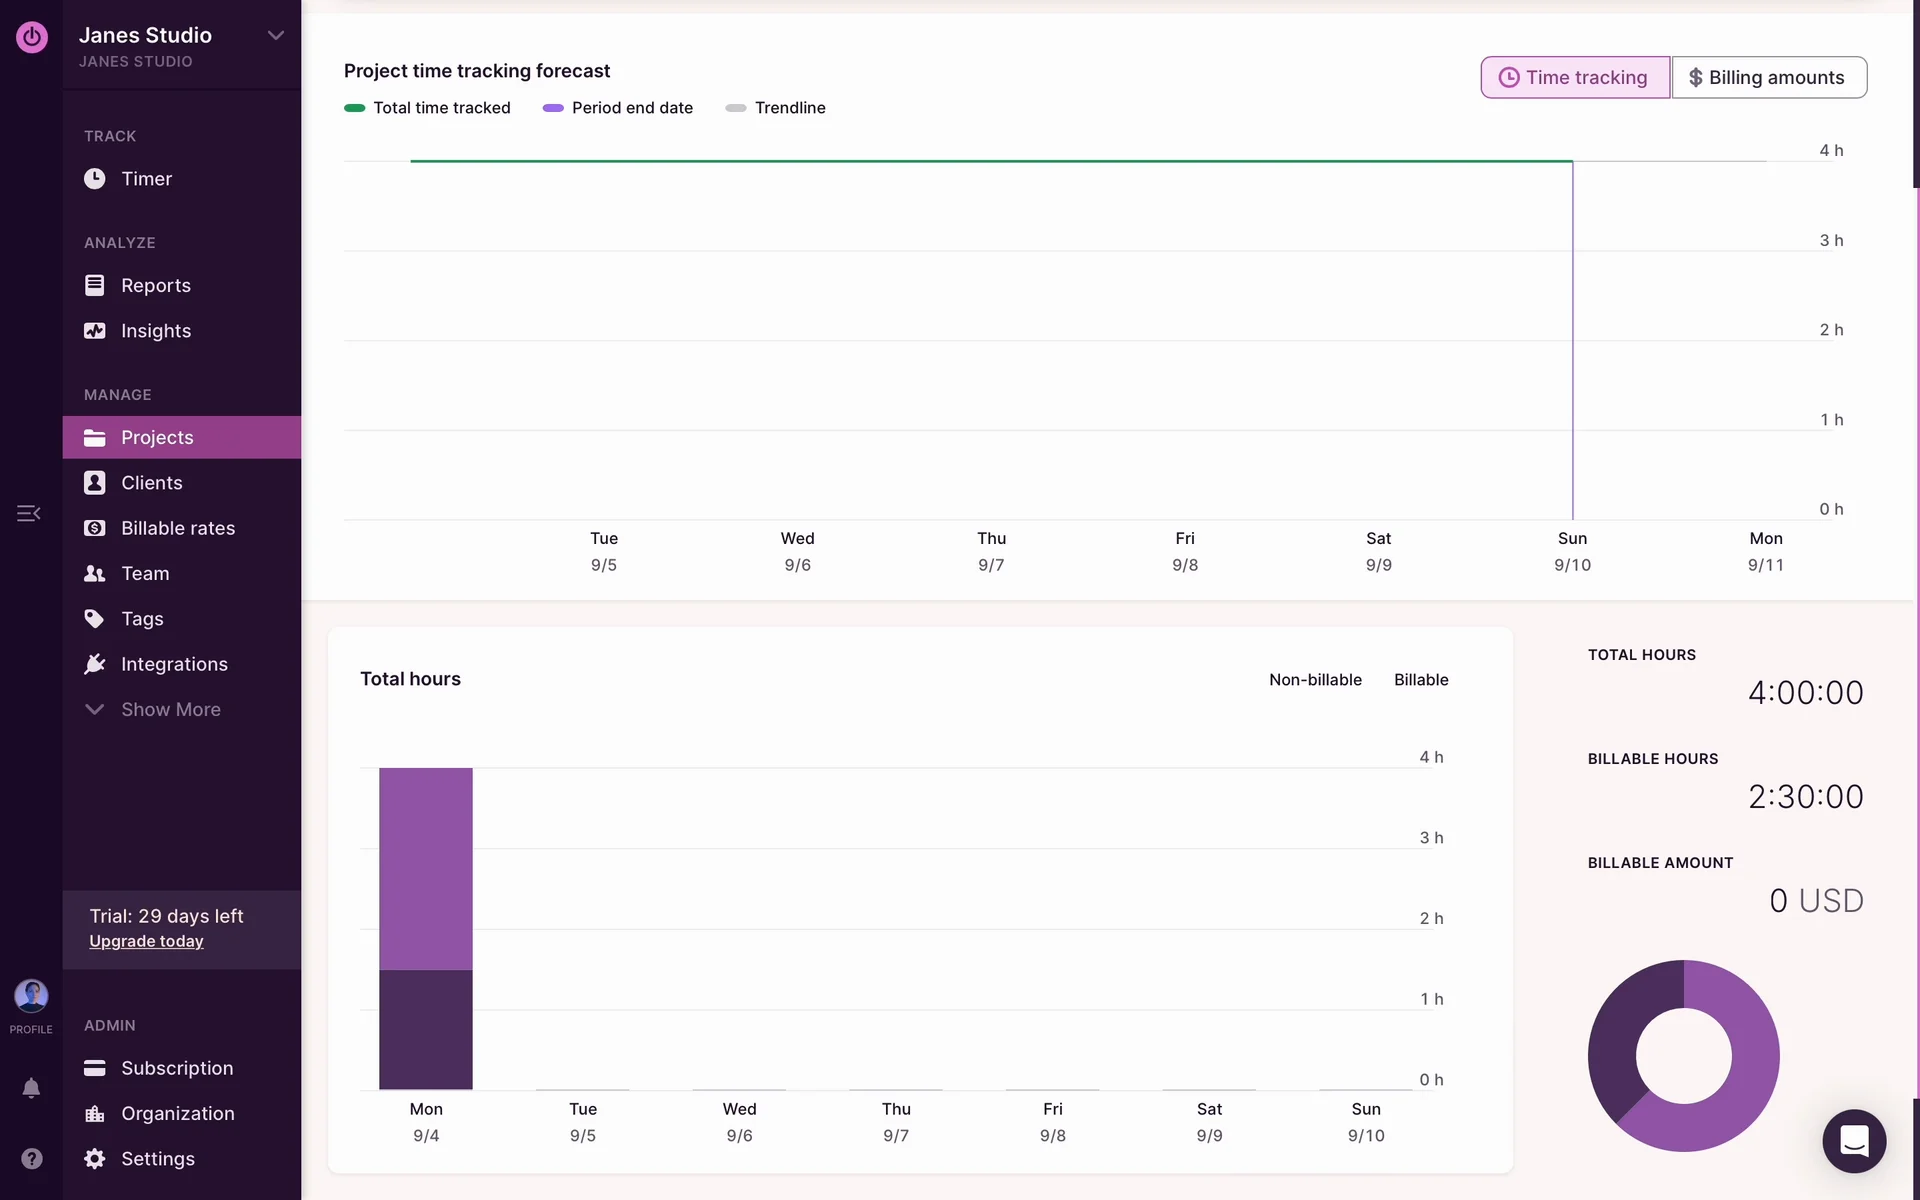The width and height of the screenshot is (1920, 1200).
Task: Expand the Janes Studio workspace dropdown
Action: [x=275, y=36]
